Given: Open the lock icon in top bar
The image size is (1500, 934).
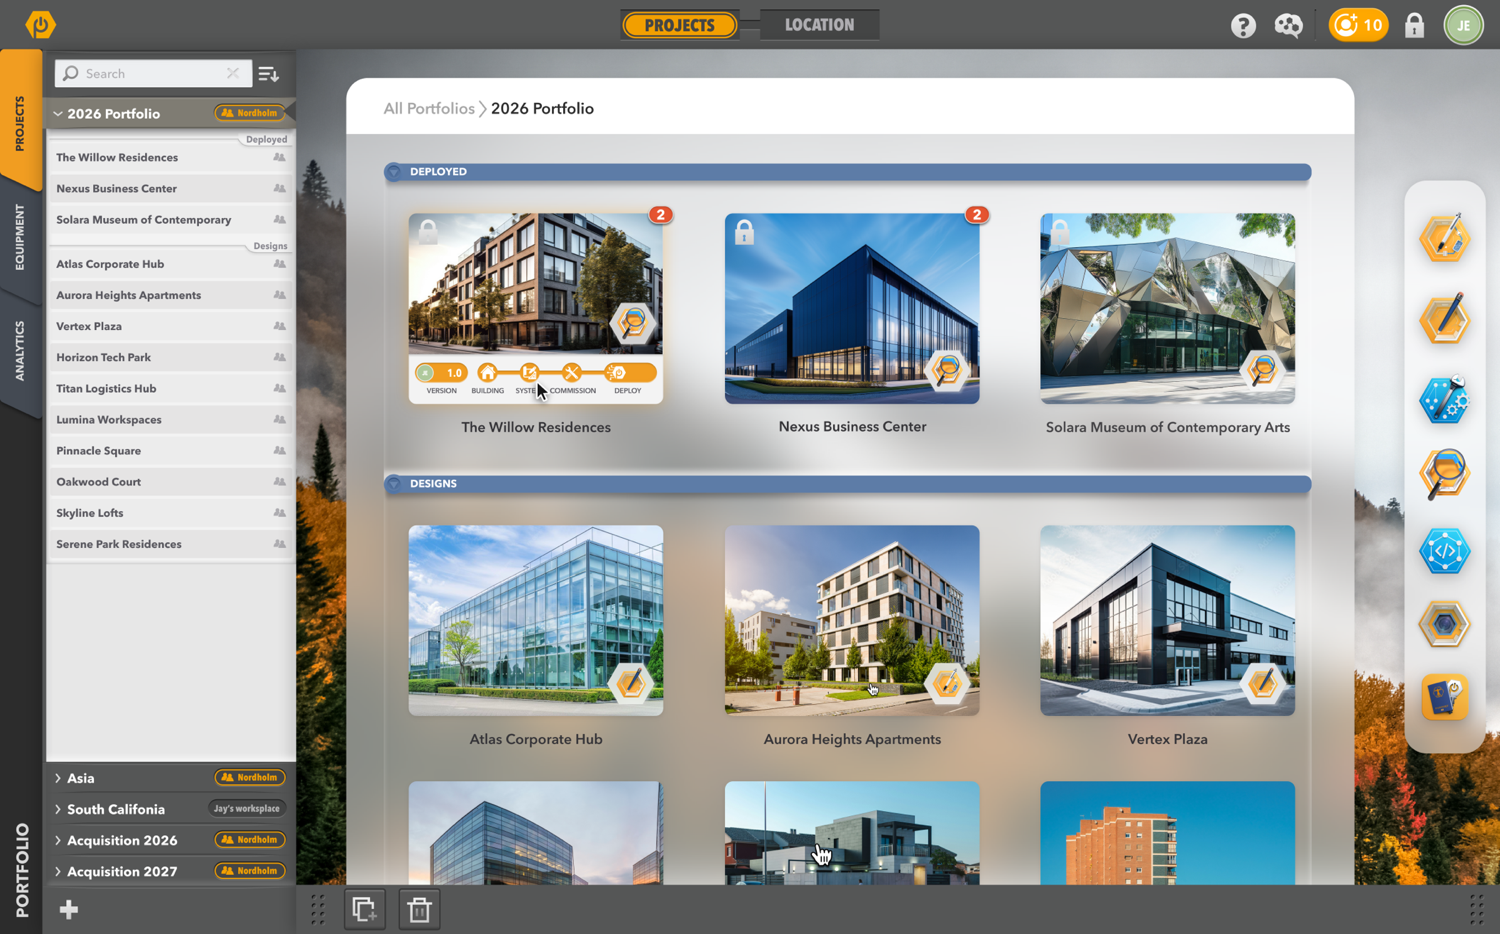Looking at the screenshot, I should [1414, 25].
